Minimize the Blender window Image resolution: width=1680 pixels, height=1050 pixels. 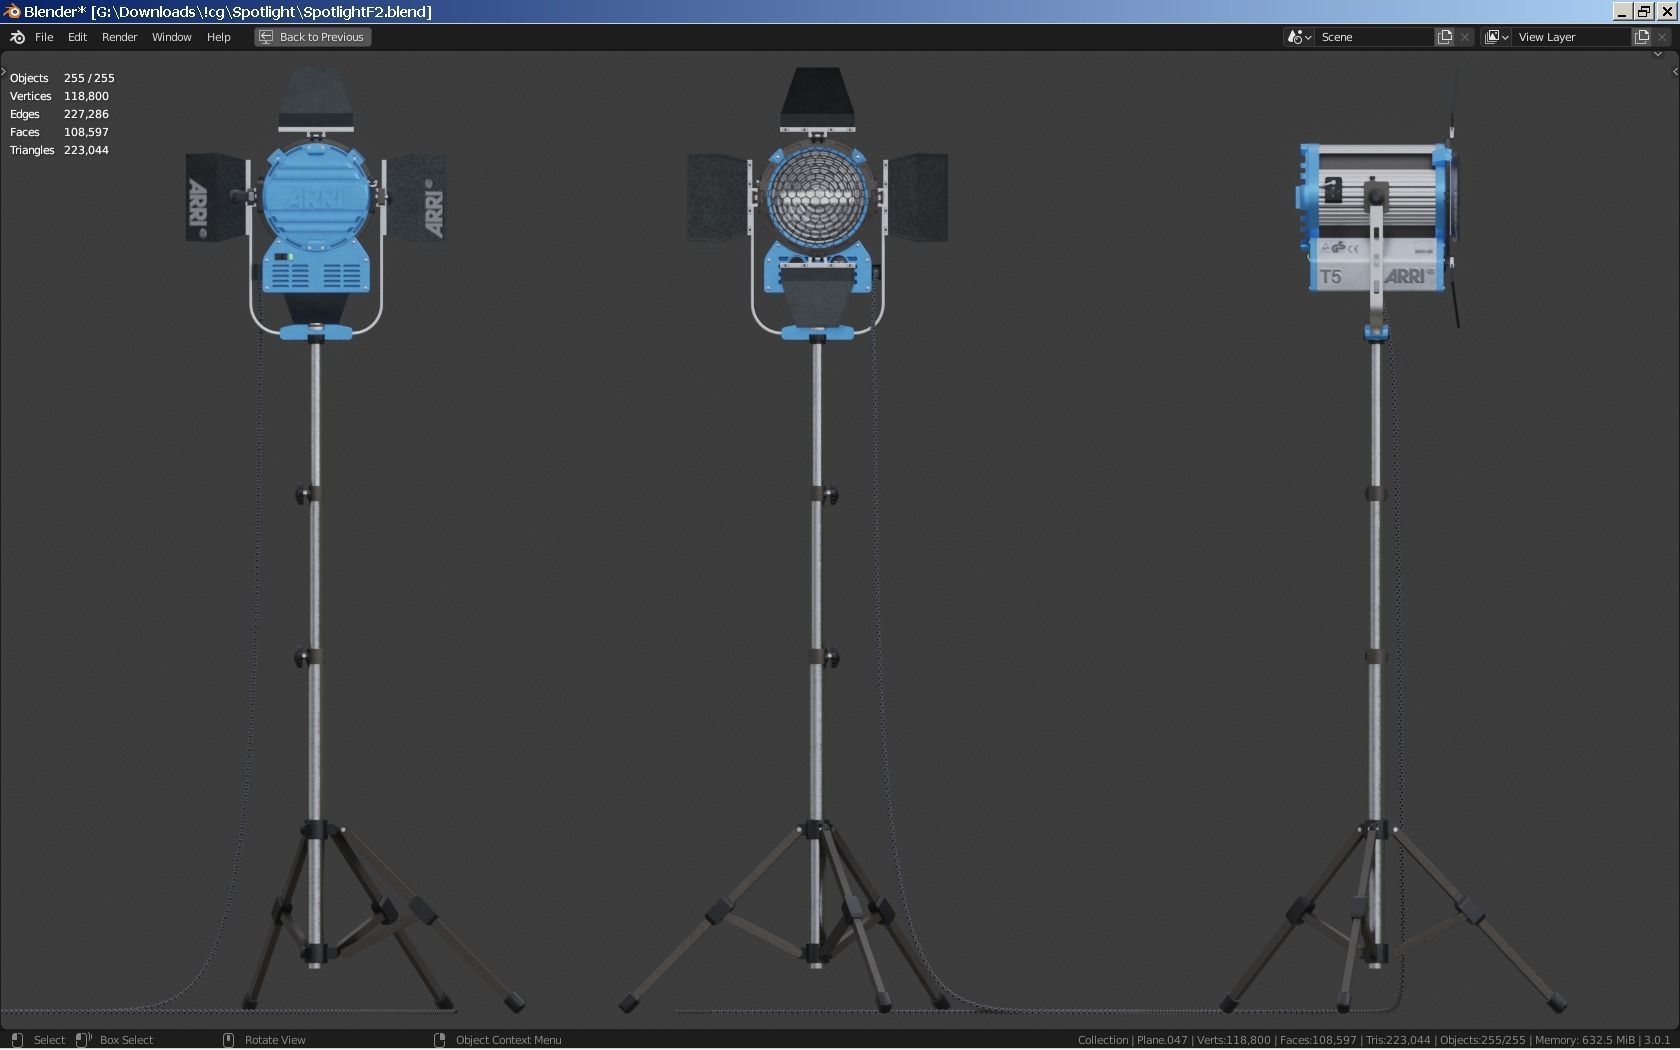[x=1622, y=11]
